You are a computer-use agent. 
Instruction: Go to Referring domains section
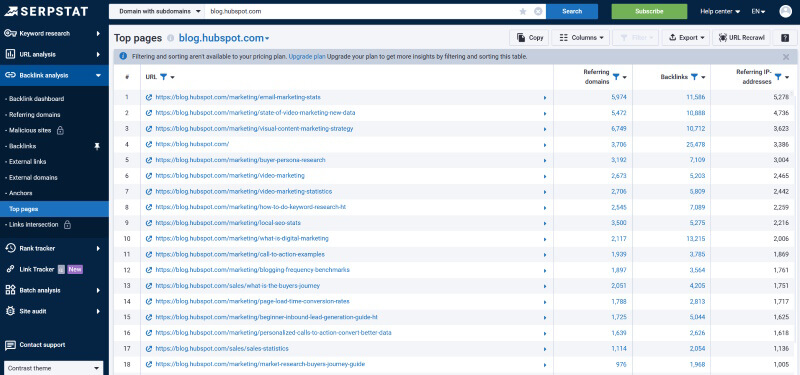click(34, 115)
